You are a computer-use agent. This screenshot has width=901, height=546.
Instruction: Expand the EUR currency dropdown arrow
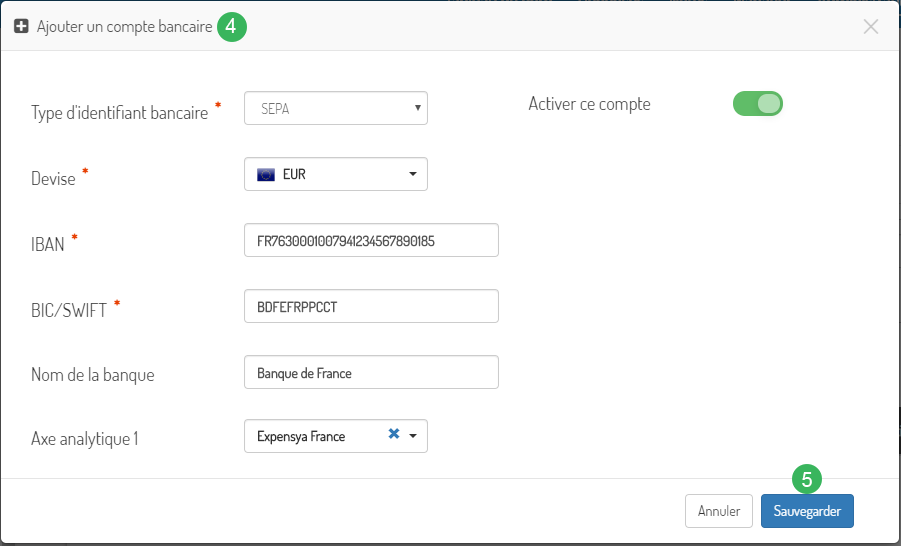pyautogui.click(x=413, y=174)
